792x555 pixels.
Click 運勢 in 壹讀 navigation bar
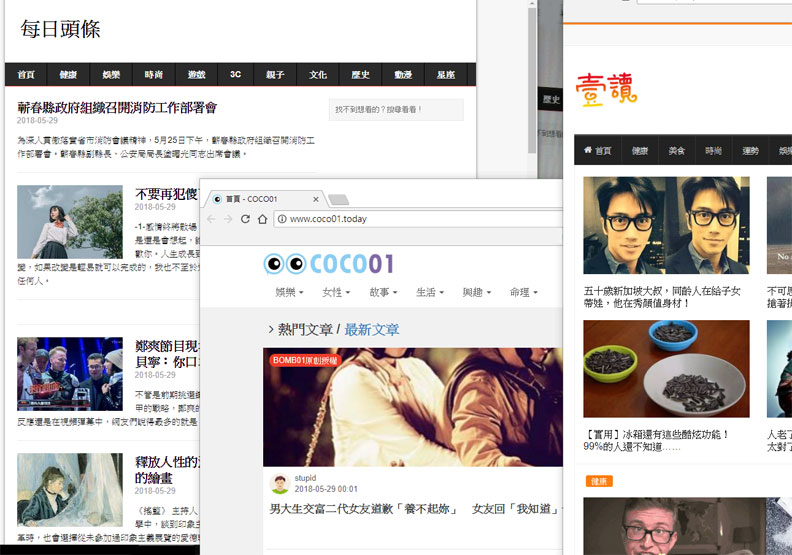click(x=751, y=150)
